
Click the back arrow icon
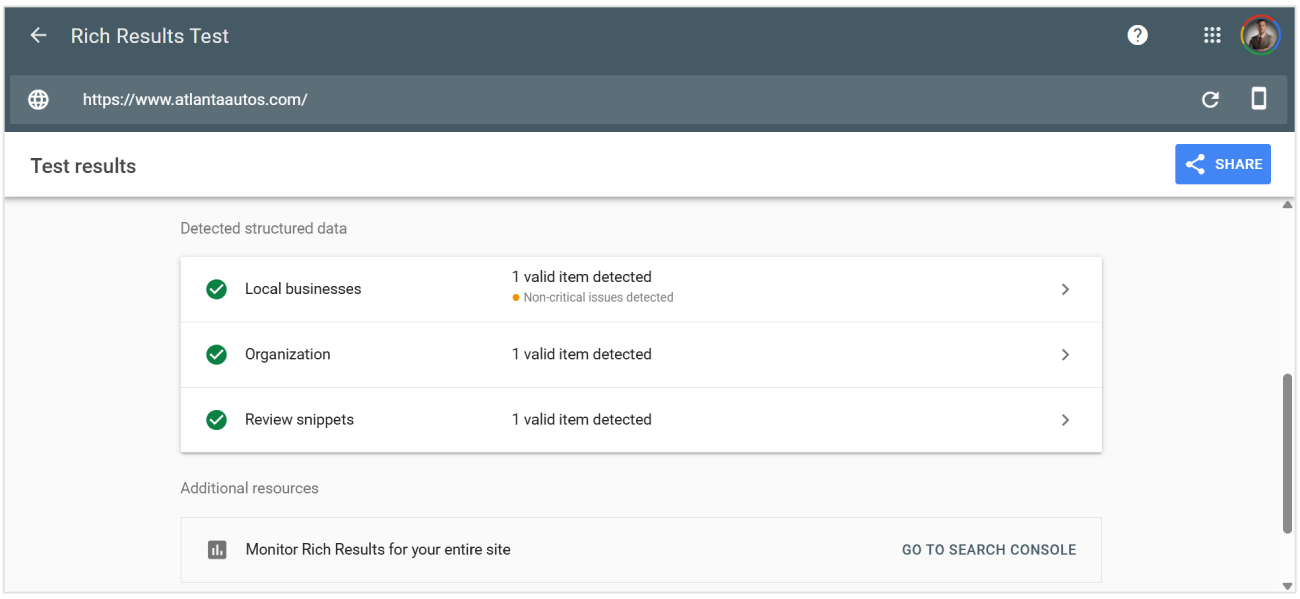click(x=38, y=36)
